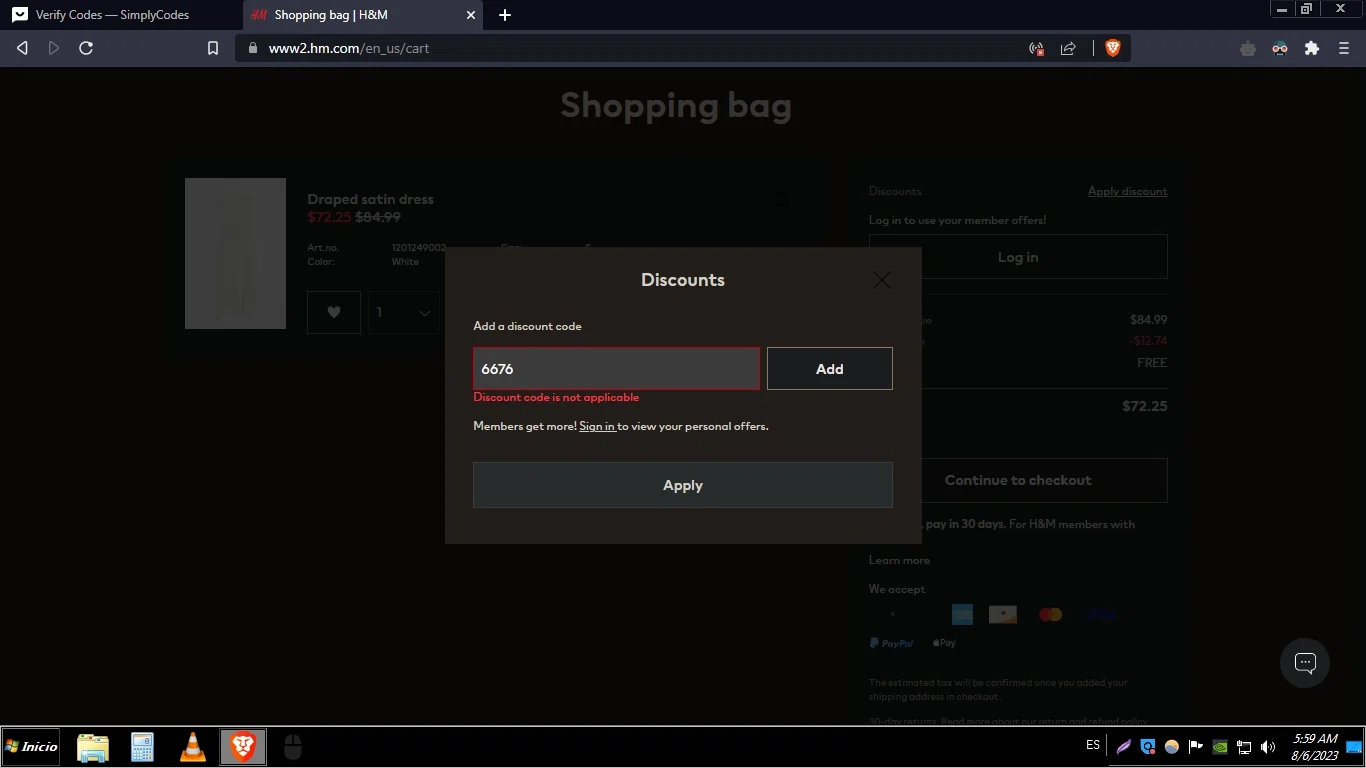The image size is (1366, 768).
Task: Bookmark this page using the bookmark icon
Action: click(212, 48)
